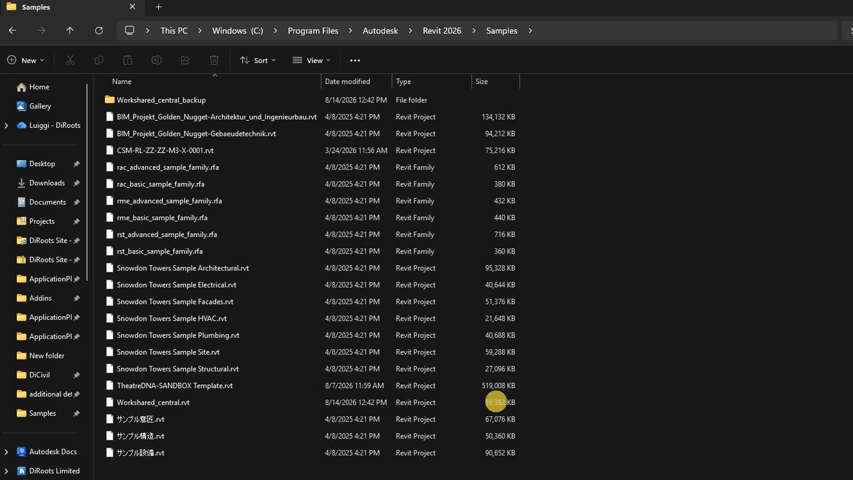Select Snowdon Towers Sample Plumbing.rvt
853x480 pixels.
(178, 335)
